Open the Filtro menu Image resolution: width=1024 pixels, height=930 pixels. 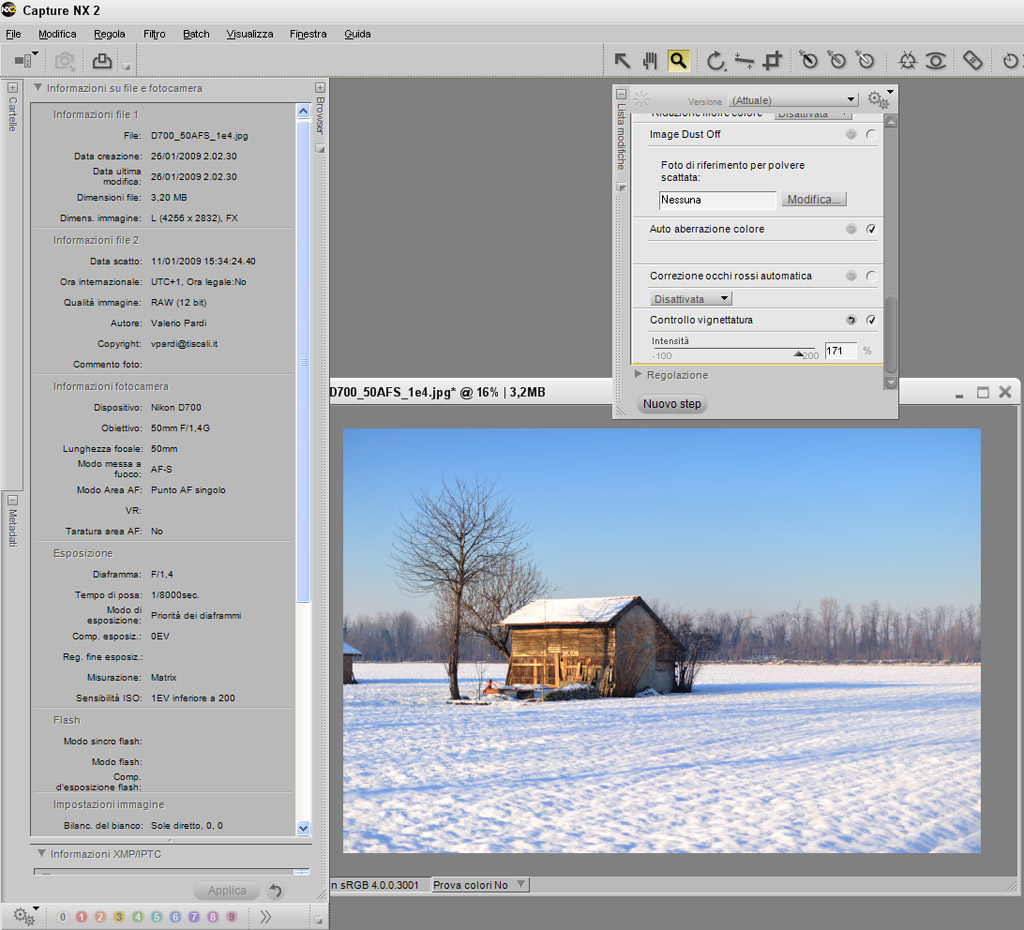coord(154,34)
